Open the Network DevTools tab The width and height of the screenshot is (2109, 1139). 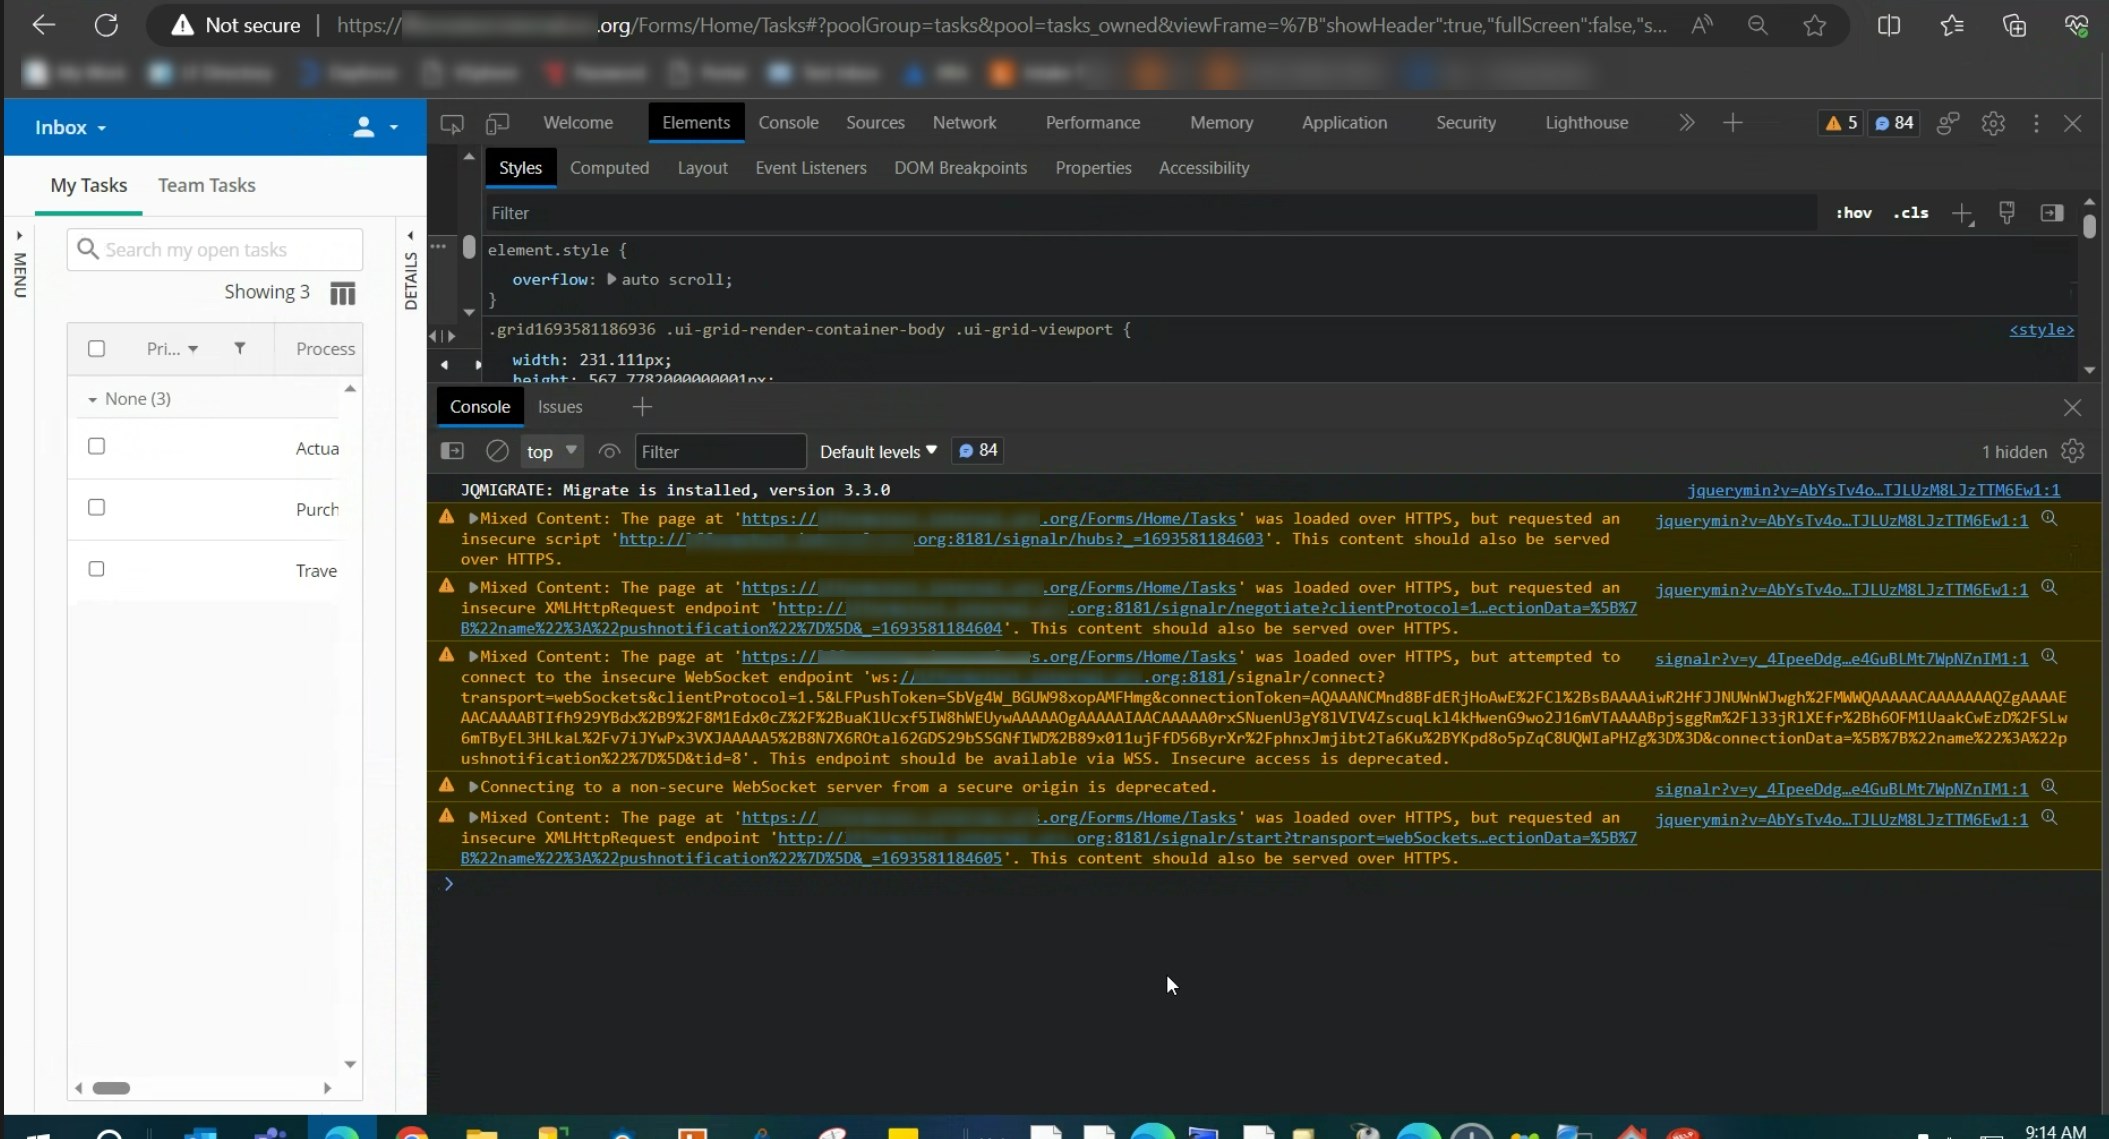pyautogui.click(x=964, y=122)
